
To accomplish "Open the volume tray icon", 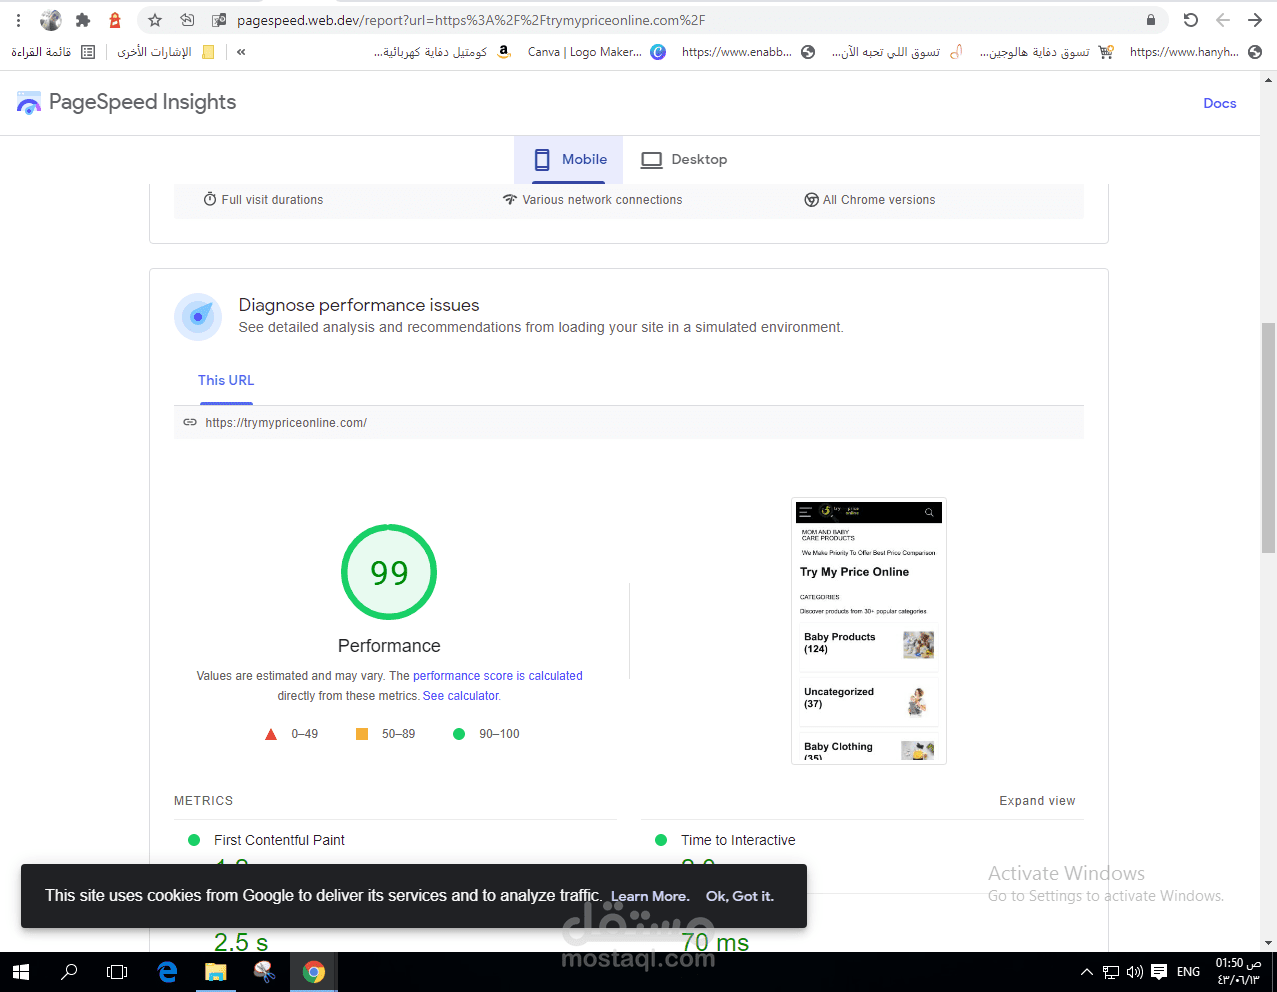I will [x=1135, y=972].
